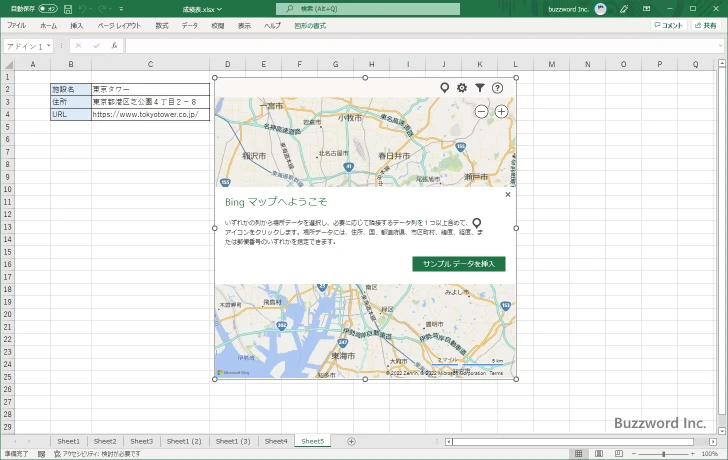728x460 pixels.
Task: Switch to Normal view icon
Action: [578, 454]
